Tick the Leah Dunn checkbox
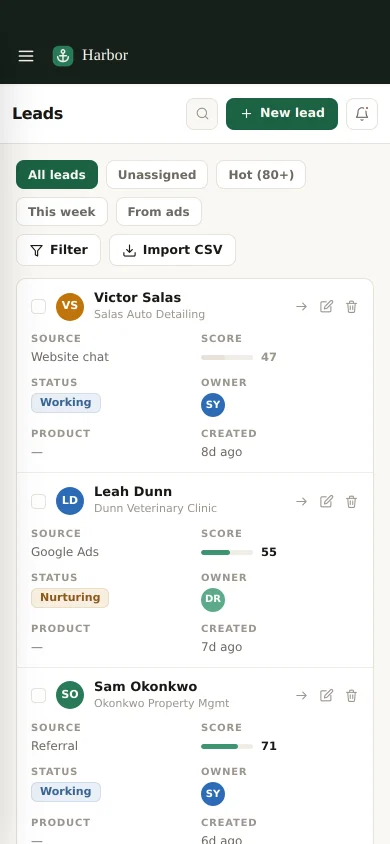The image size is (390, 844). tap(38, 502)
